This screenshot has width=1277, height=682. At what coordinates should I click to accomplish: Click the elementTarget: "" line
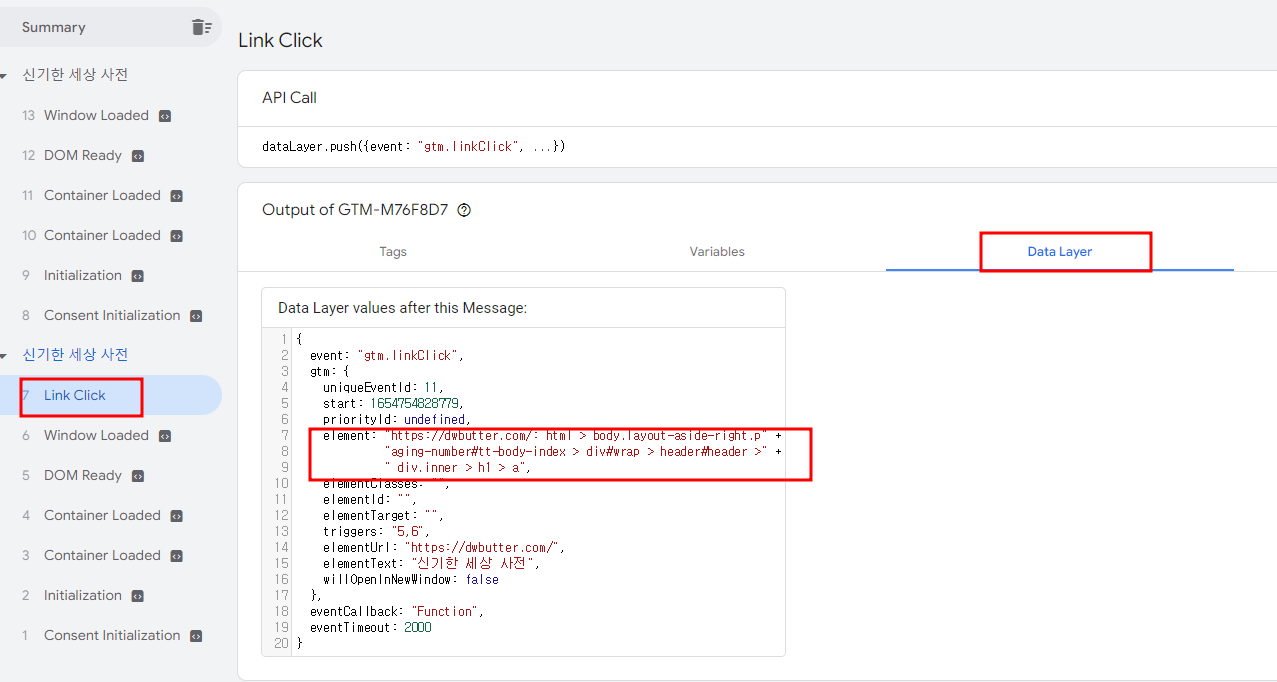point(383,515)
